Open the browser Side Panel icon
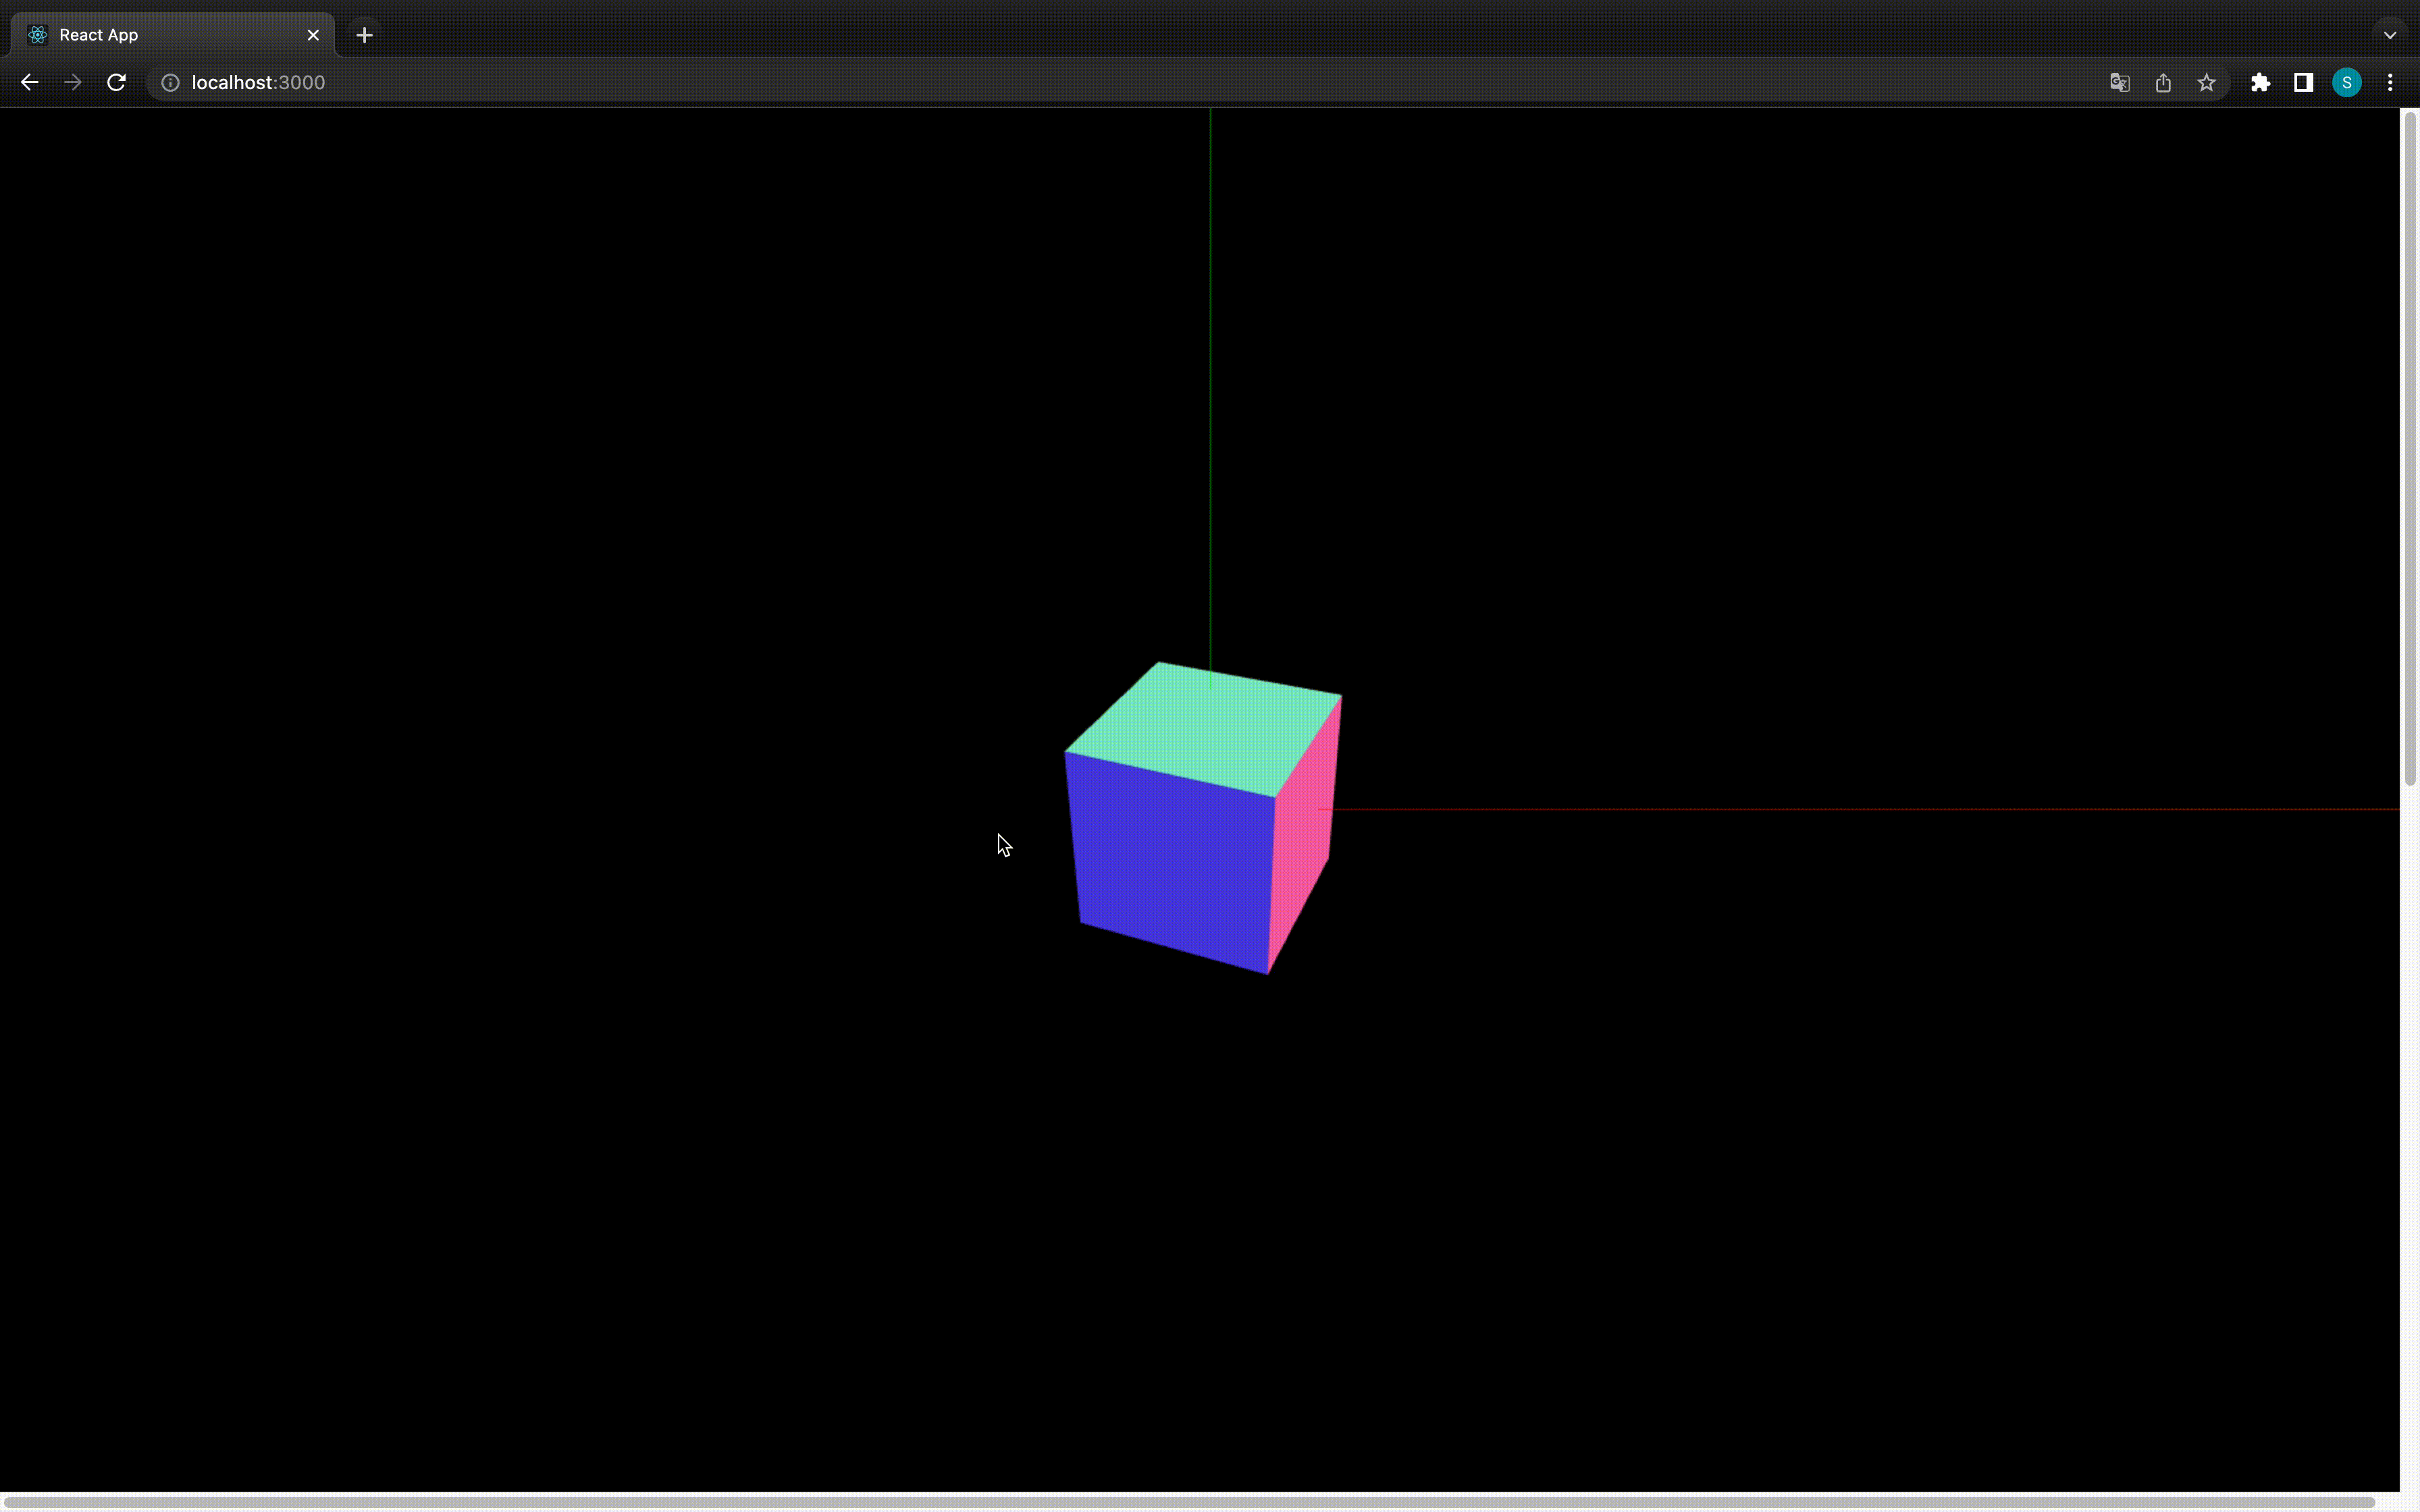 2302,82
